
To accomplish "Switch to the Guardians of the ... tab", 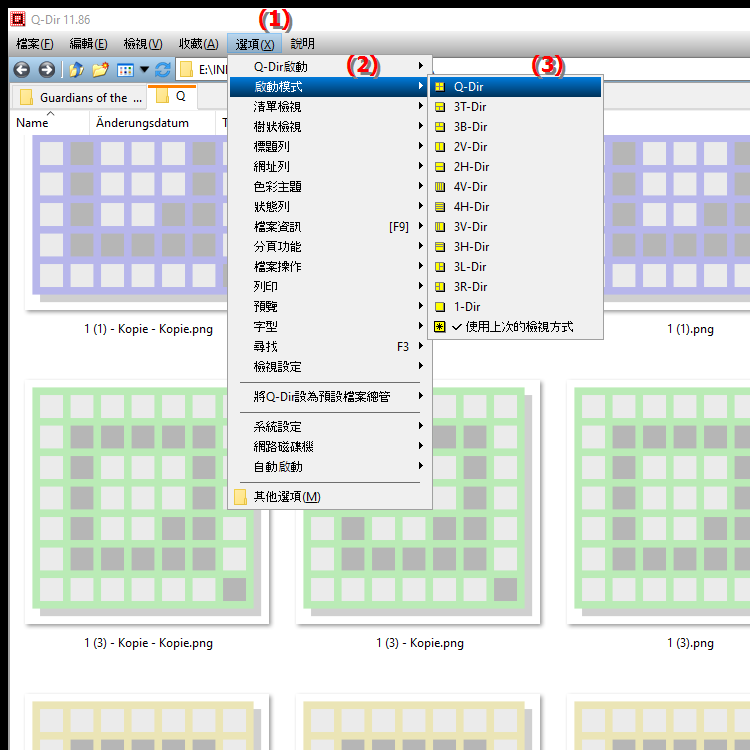I will (79, 98).
